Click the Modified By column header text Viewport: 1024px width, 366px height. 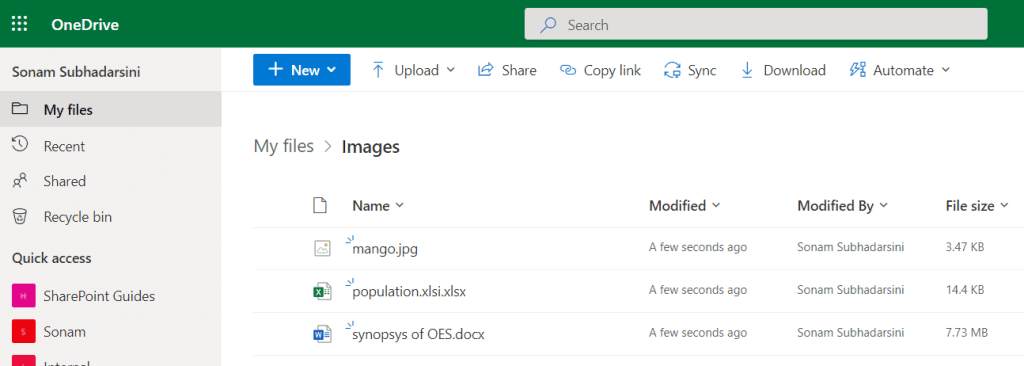pos(835,206)
